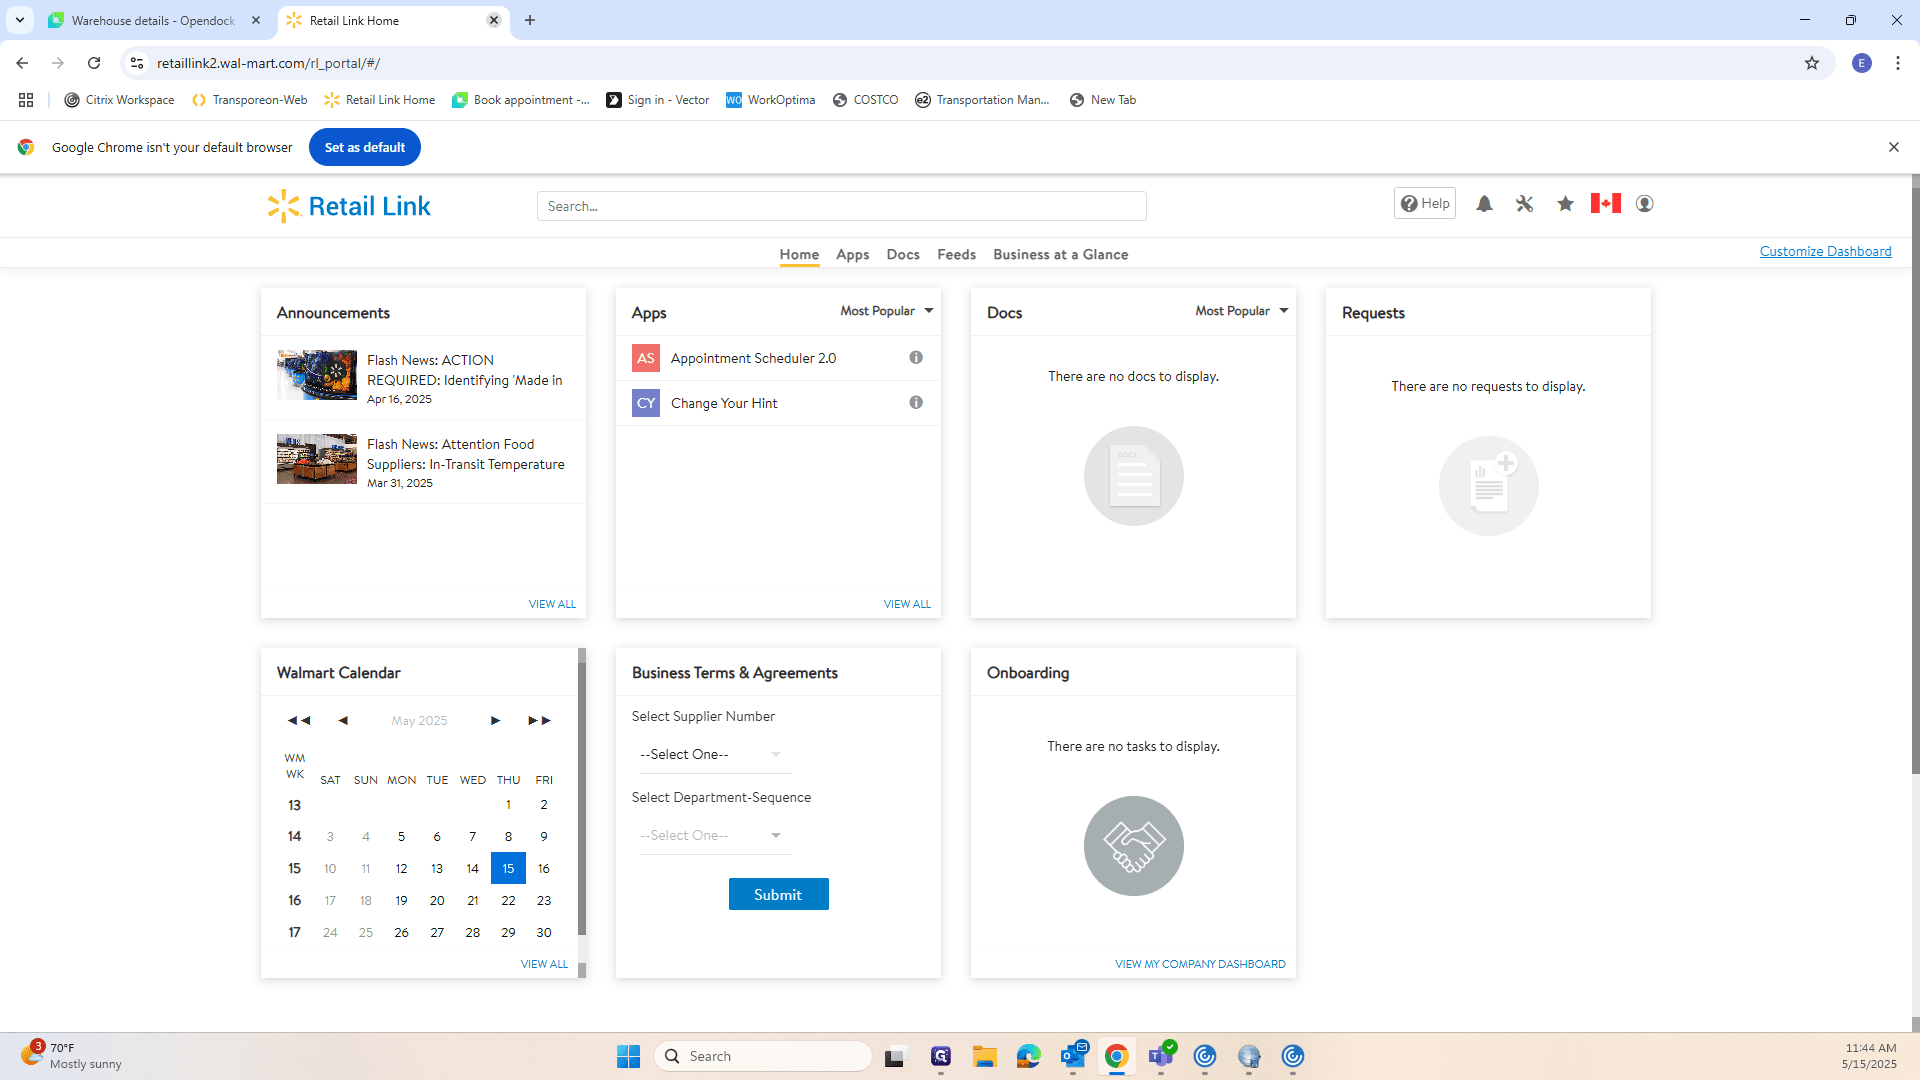
Task: Open a new browser tab
Action: coord(530,20)
